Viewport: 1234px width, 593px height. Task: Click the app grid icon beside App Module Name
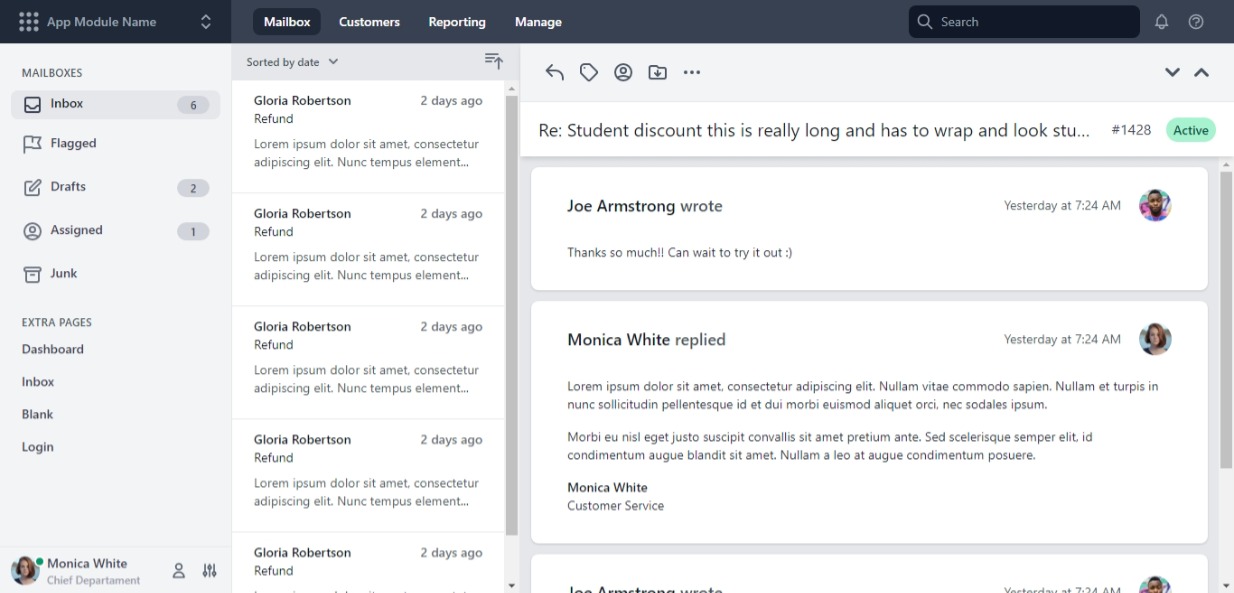[29, 21]
